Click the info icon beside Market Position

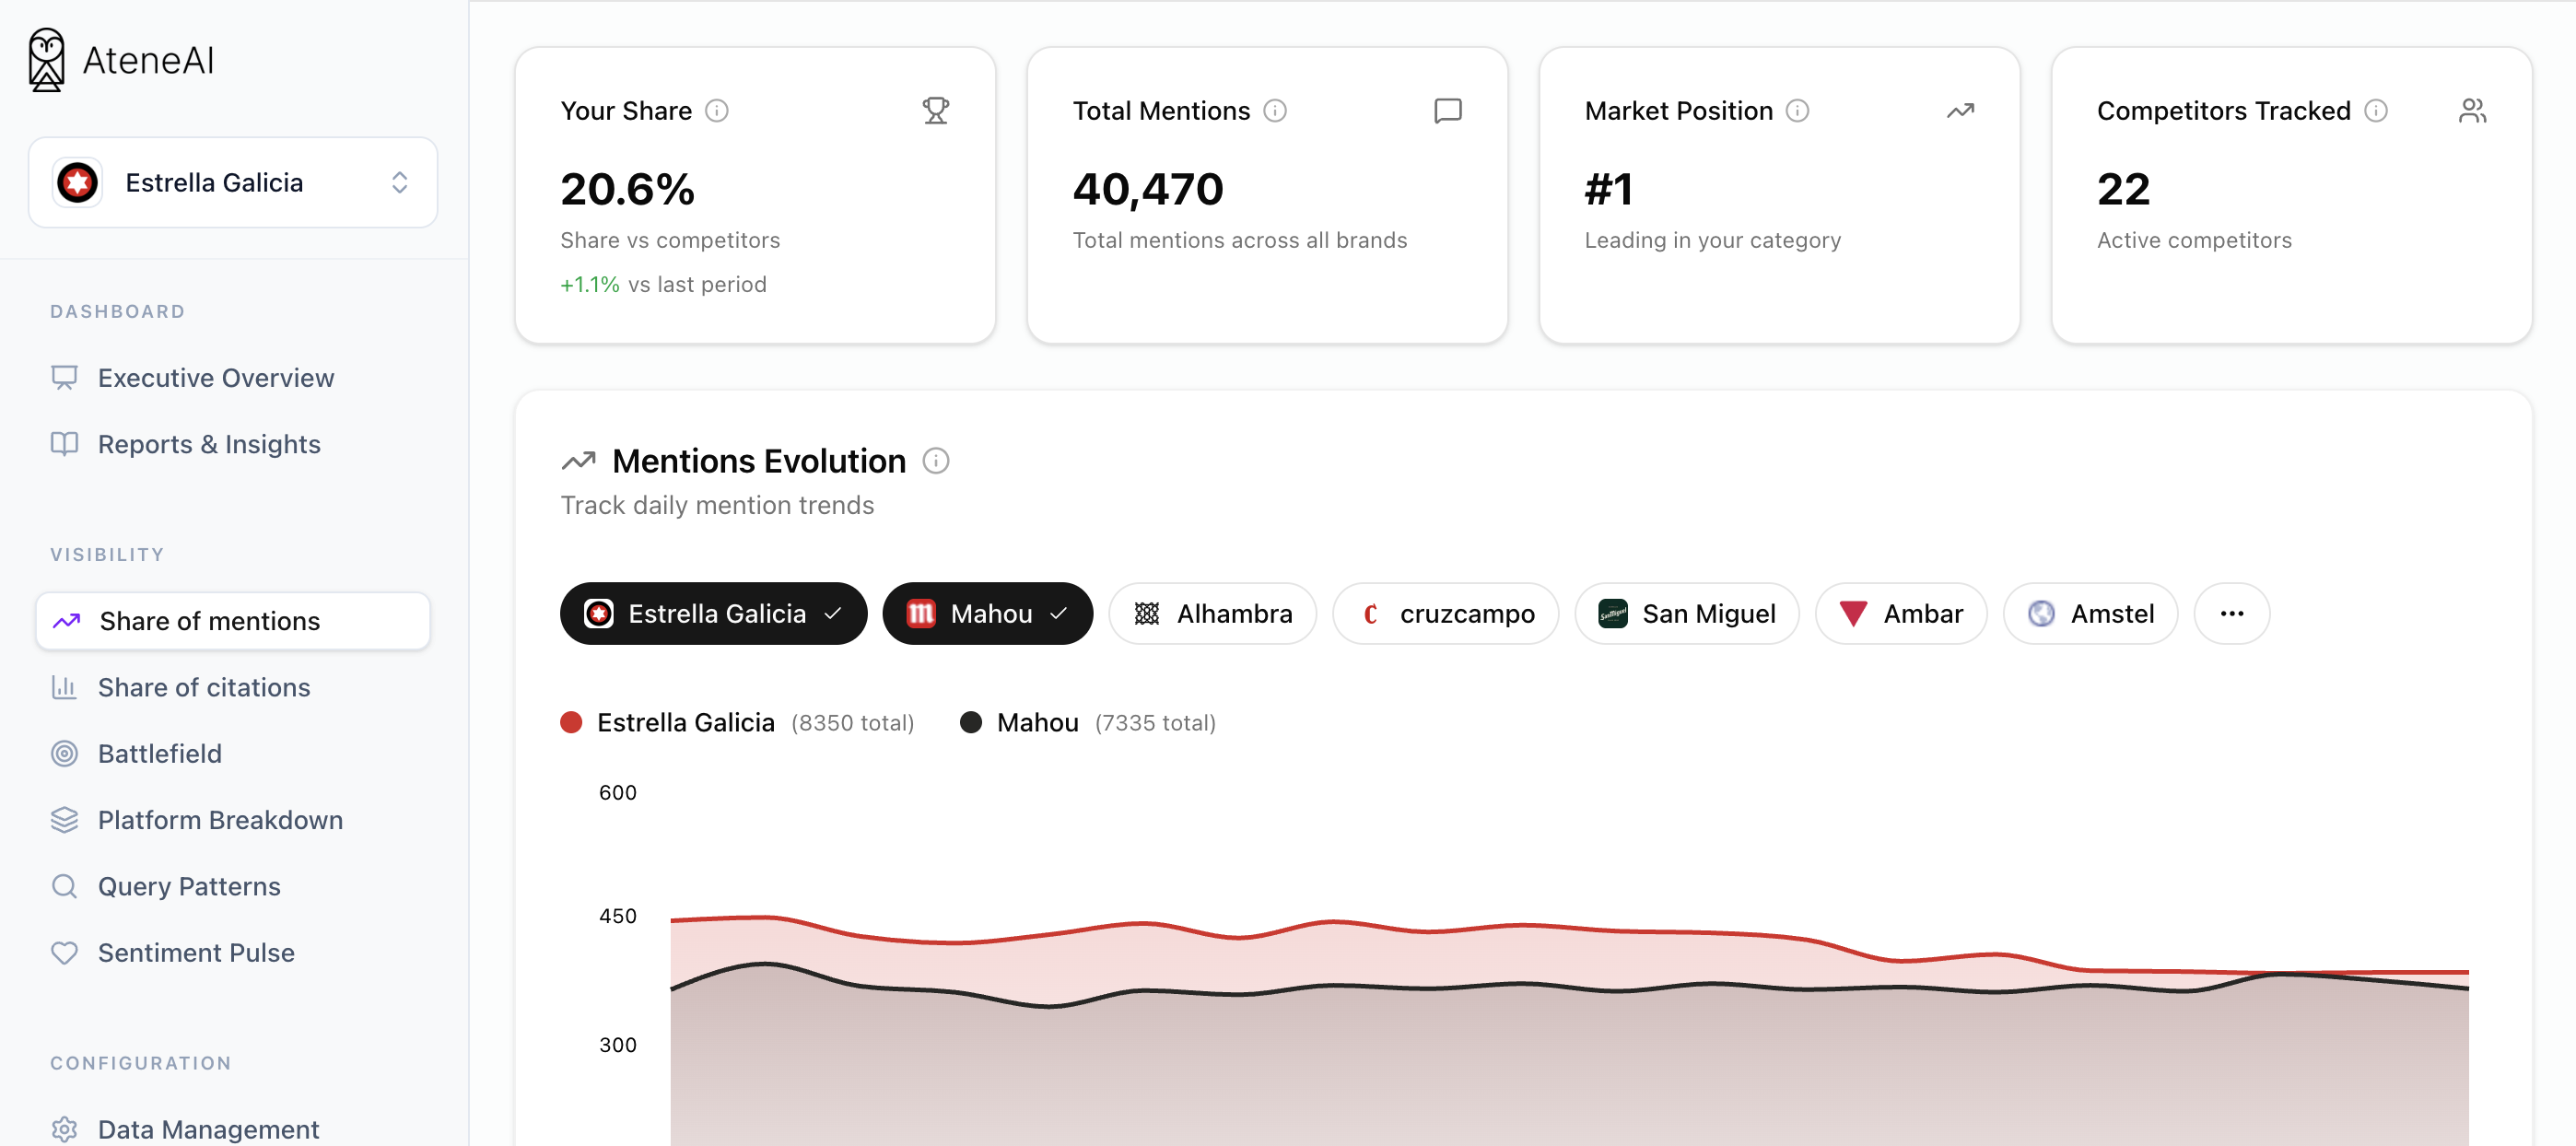(1797, 111)
